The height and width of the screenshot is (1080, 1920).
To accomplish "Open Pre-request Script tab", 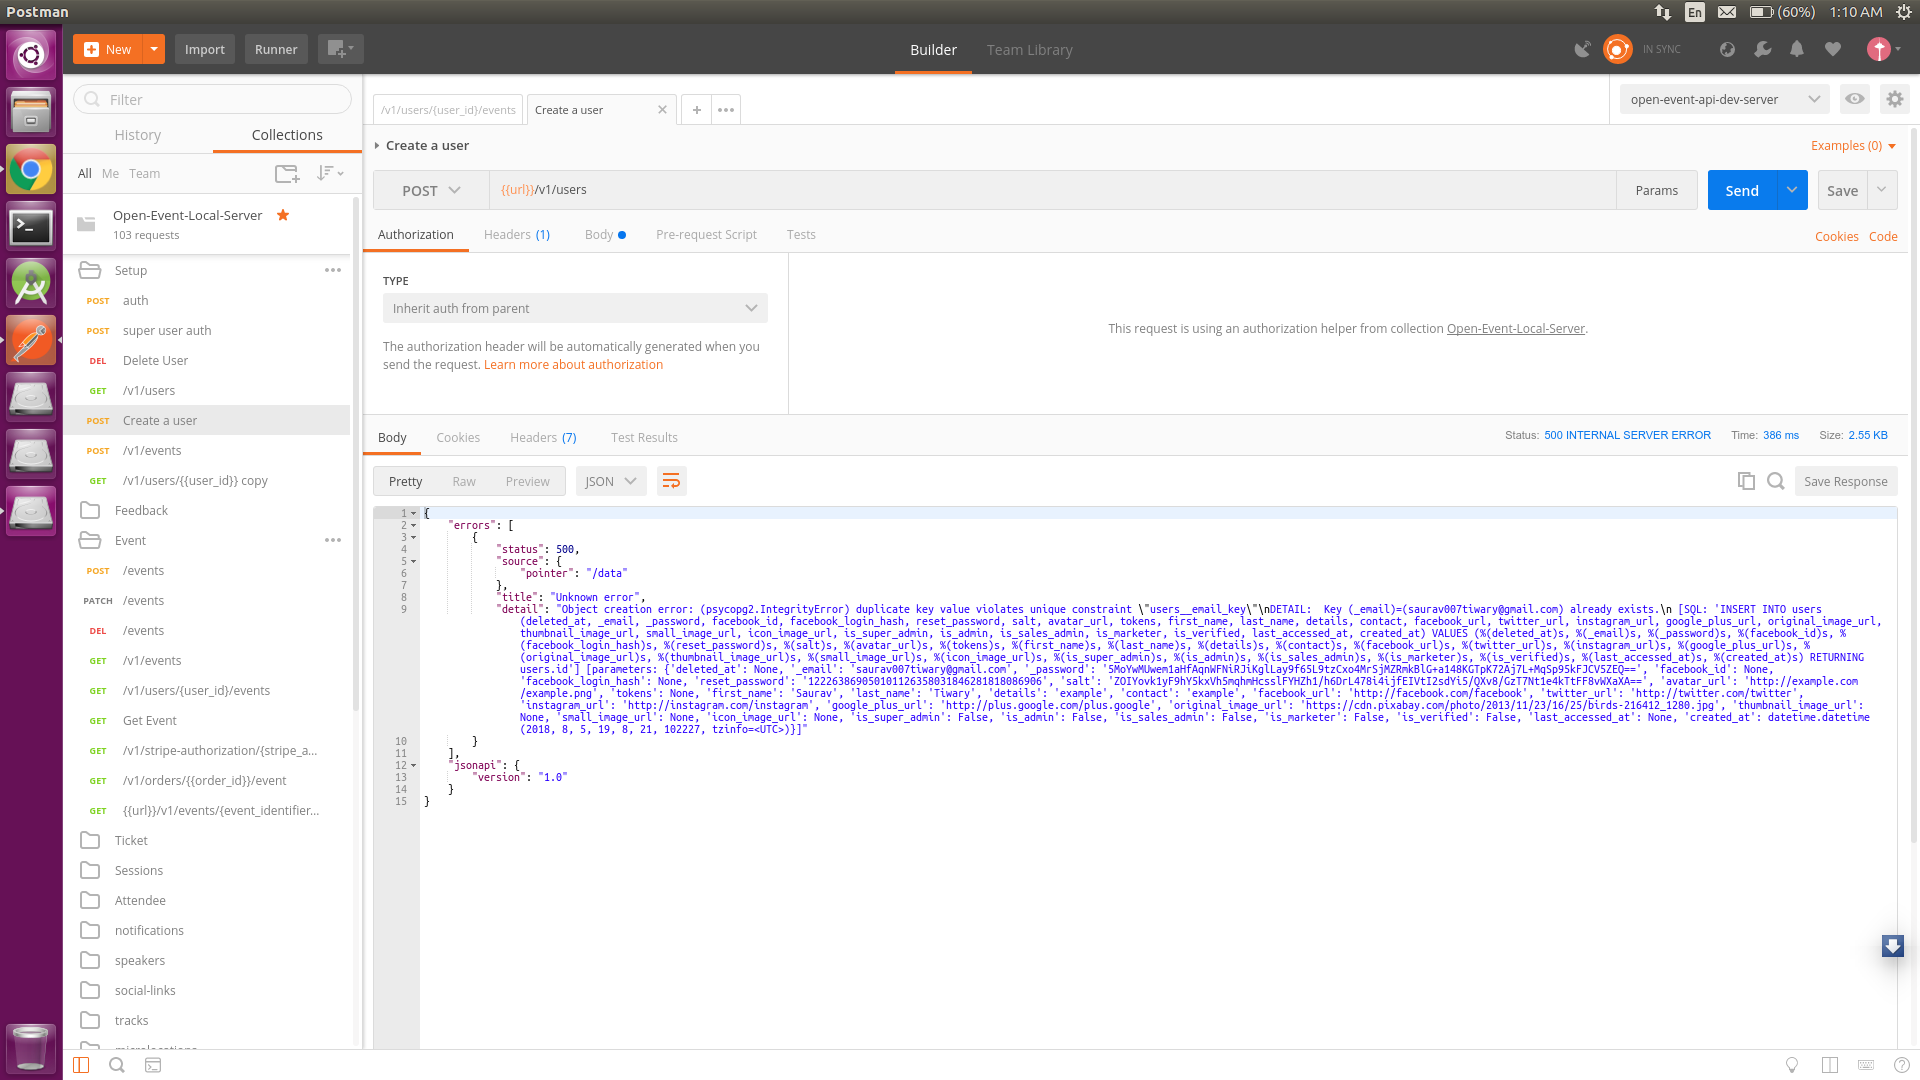I will click(x=706, y=235).
